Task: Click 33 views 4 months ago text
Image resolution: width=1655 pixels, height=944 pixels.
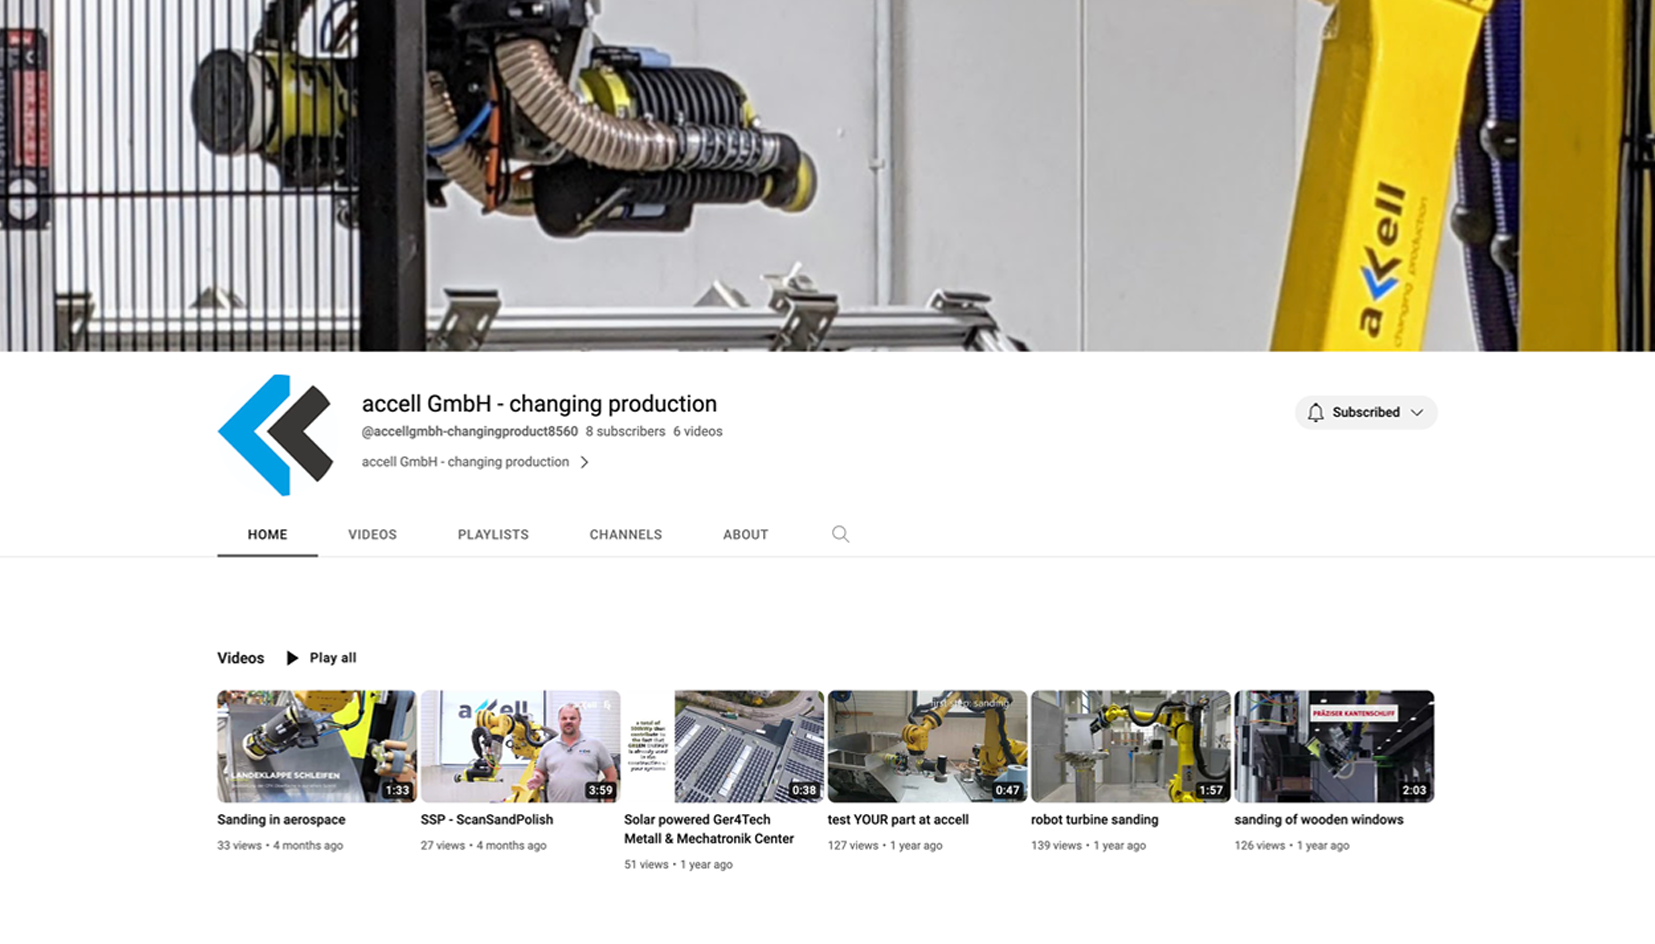Action: (x=280, y=845)
